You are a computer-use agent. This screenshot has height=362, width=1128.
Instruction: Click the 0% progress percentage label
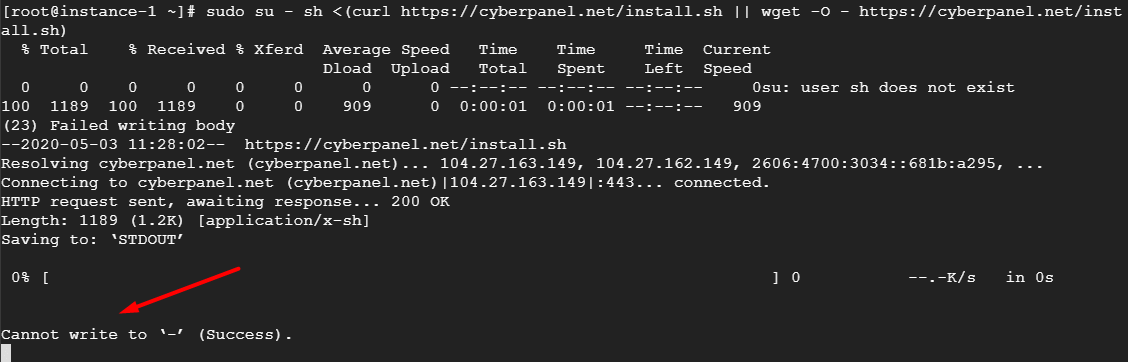pos(20,278)
